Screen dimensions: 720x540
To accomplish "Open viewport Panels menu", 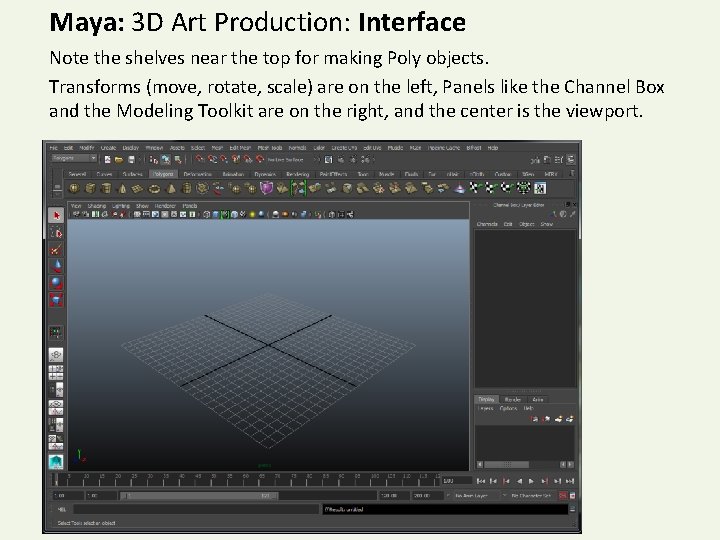I will (190, 206).
